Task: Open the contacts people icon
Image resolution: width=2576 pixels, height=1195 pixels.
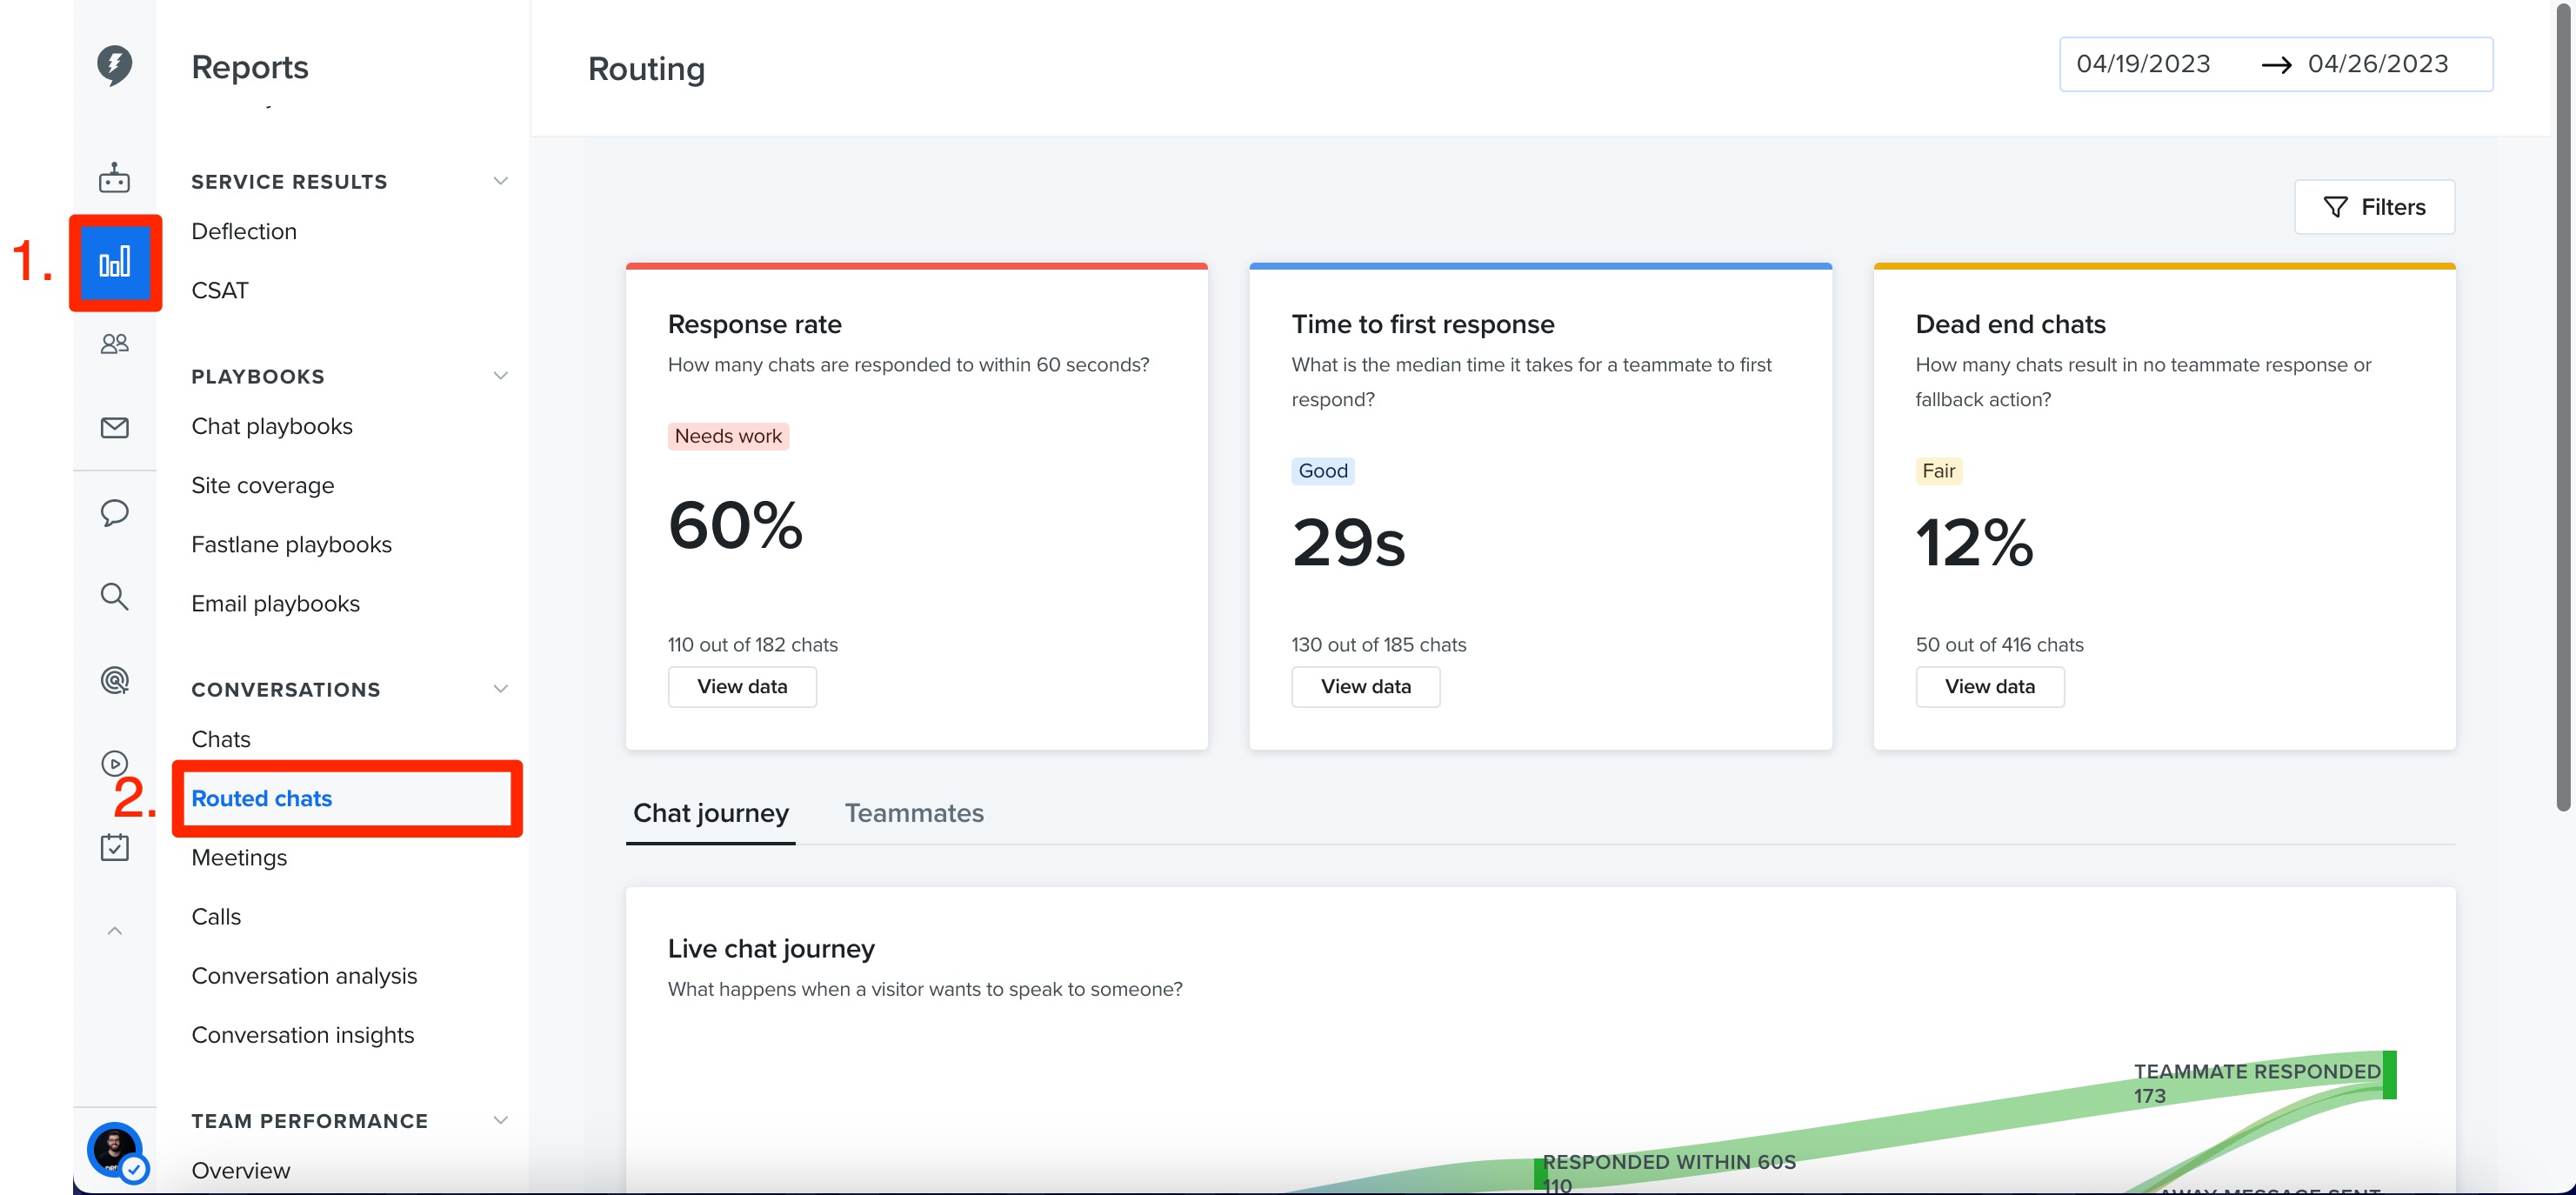Action: click(114, 344)
